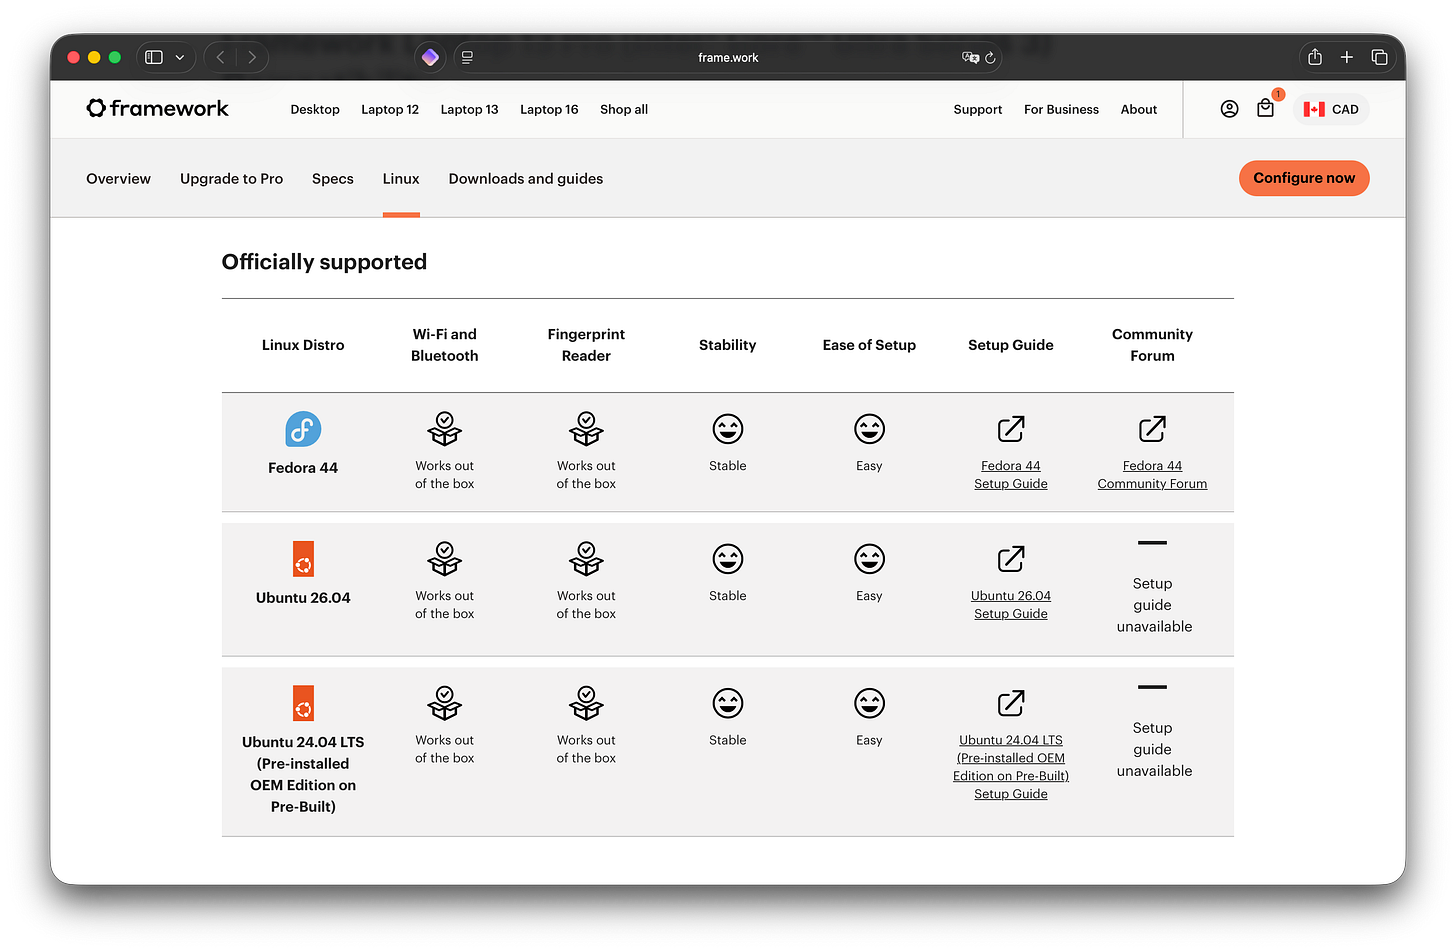
Task: Click the Ease of Setup column header
Action: pyautogui.click(x=869, y=345)
